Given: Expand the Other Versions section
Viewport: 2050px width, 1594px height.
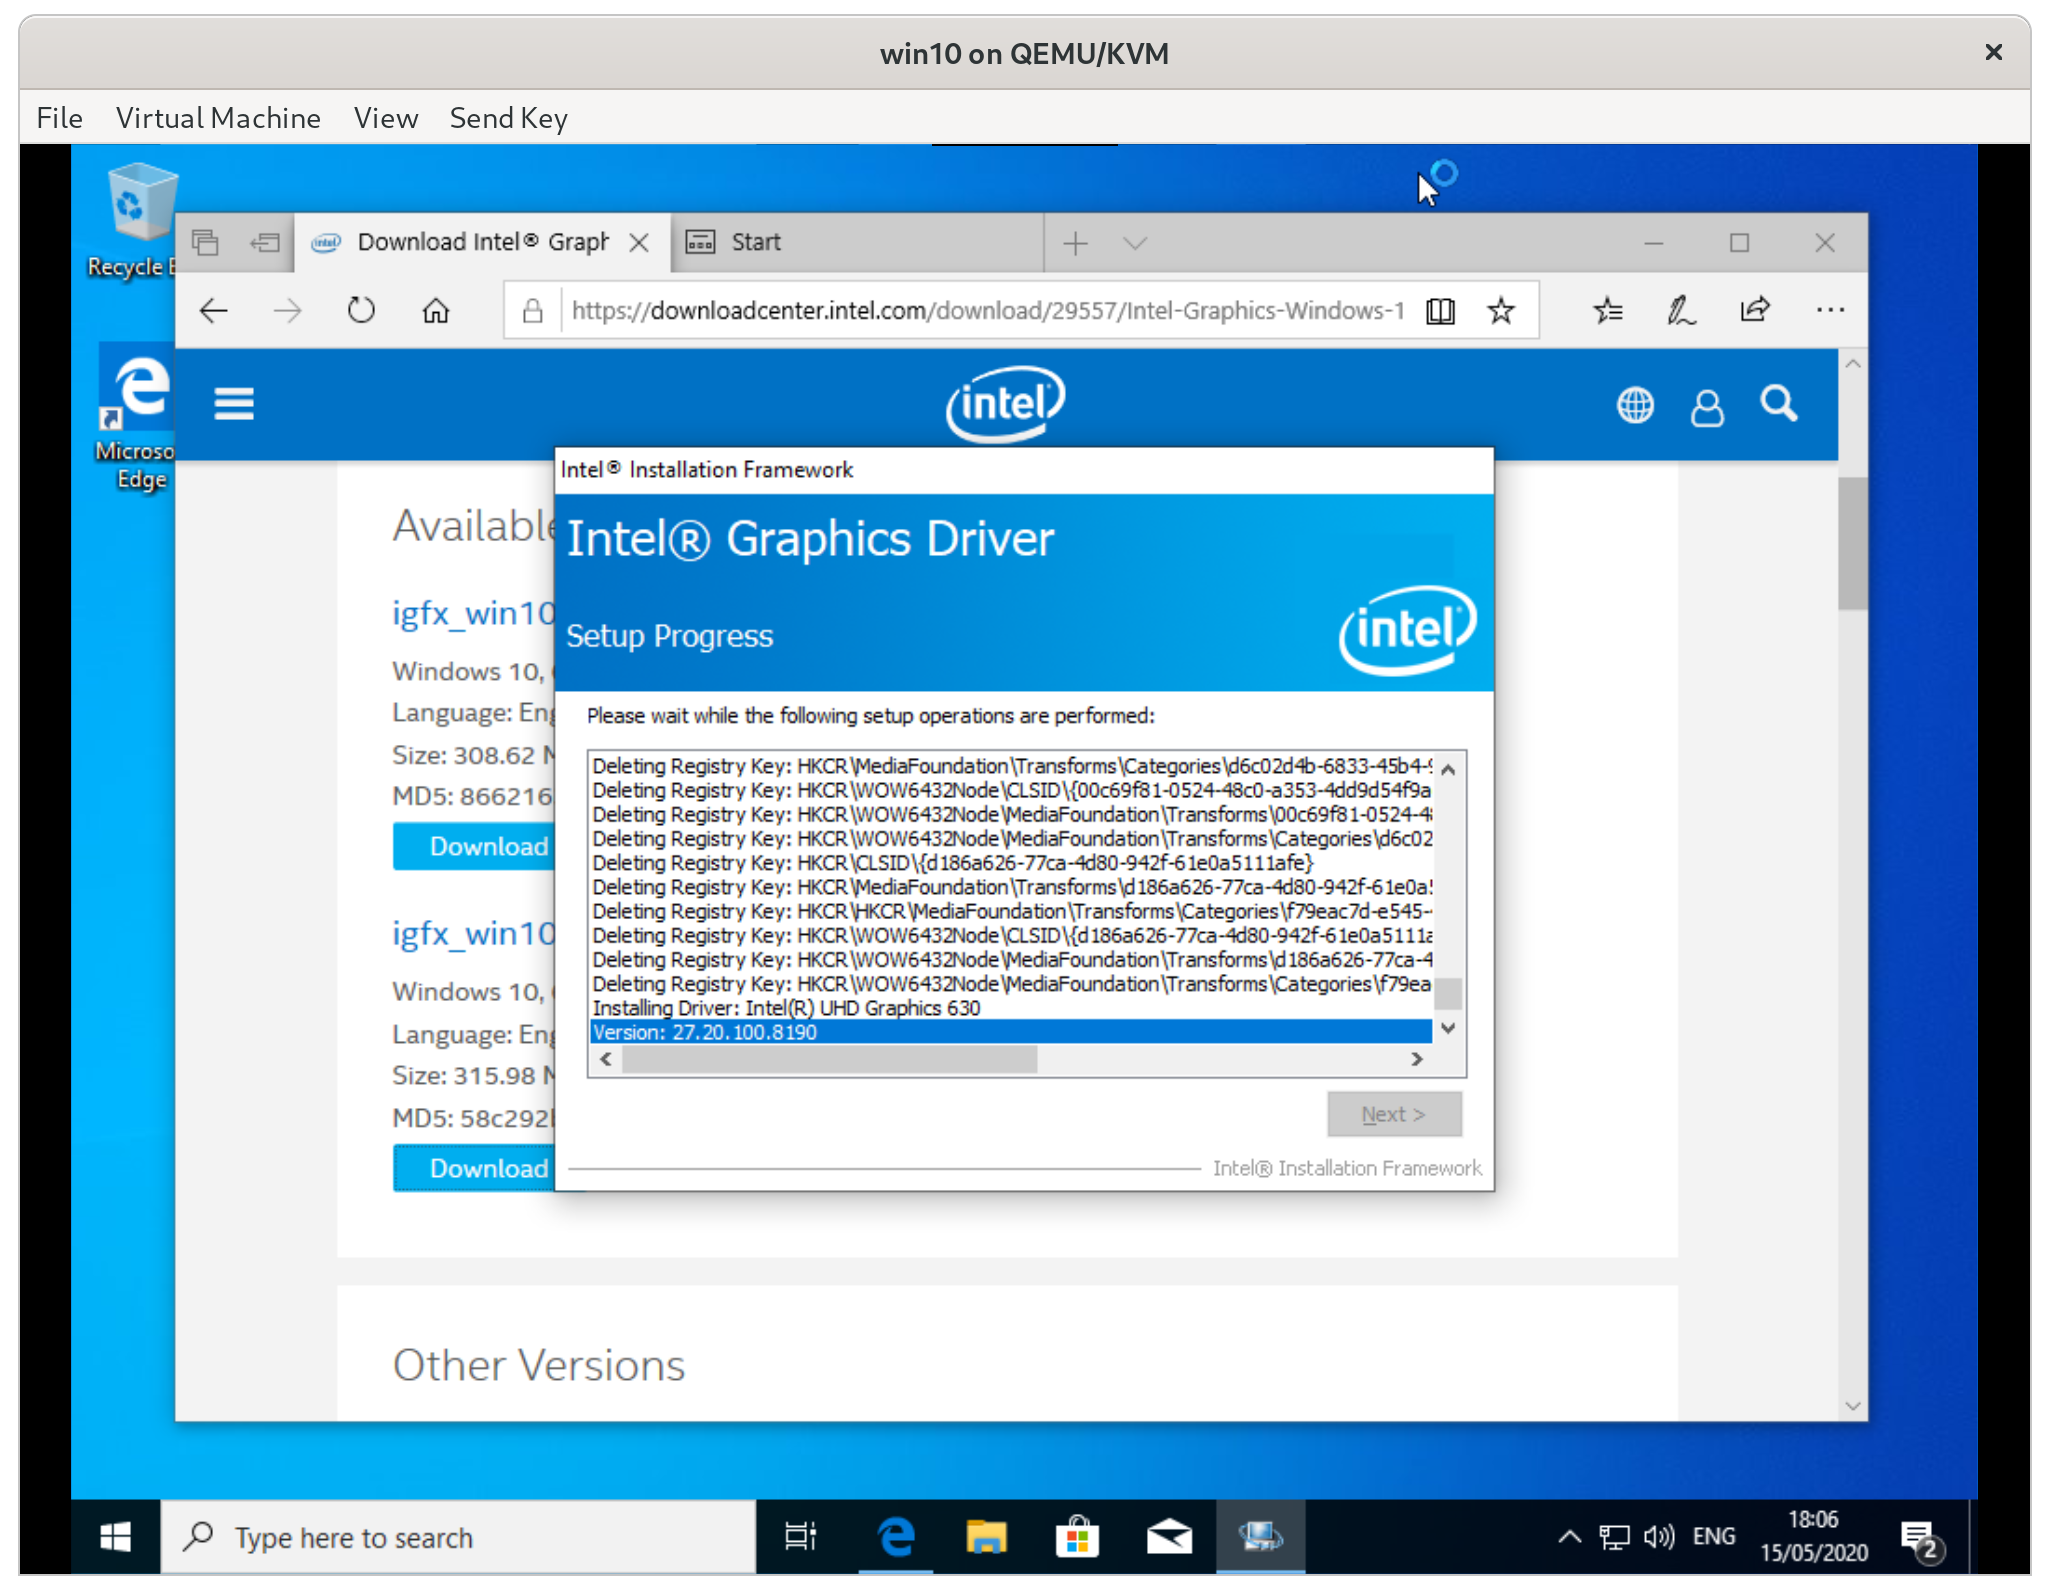Looking at the screenshot, I should point(537,1364).
